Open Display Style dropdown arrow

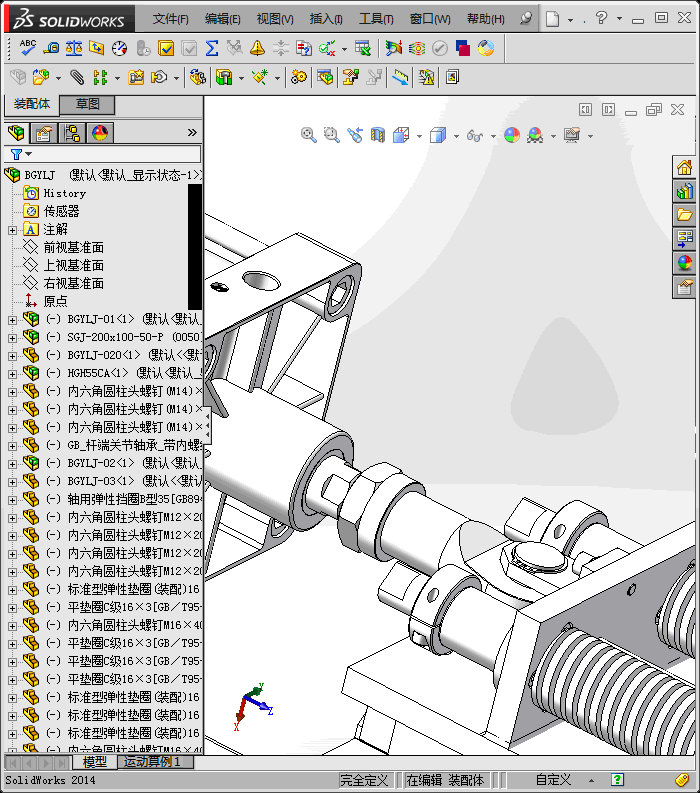pos(456,136)
